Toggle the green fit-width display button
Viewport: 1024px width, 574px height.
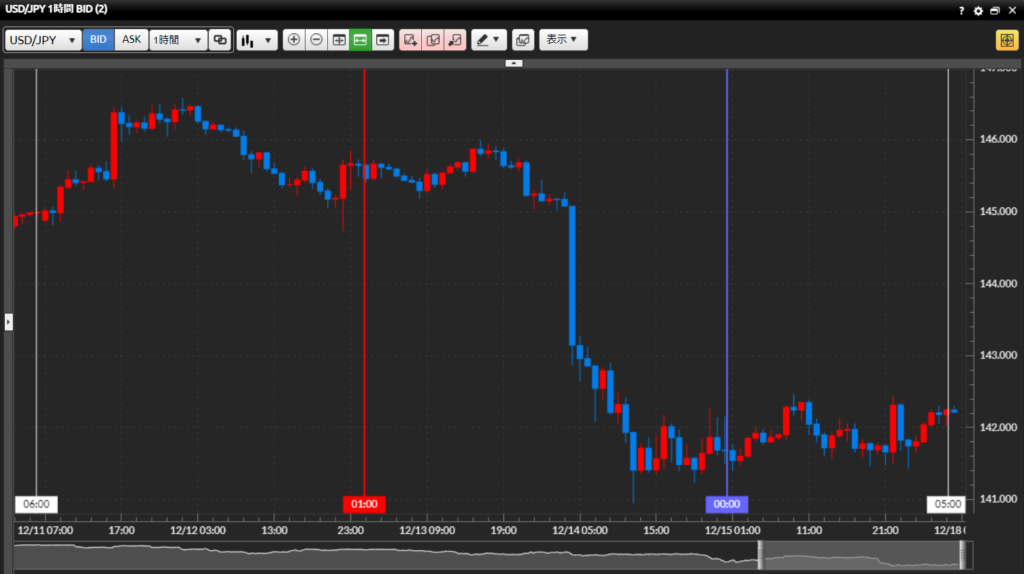[x=361, y=40]
